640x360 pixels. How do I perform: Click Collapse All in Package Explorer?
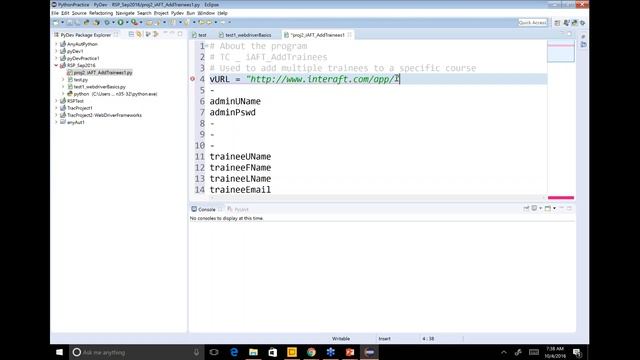pos(131,35)
